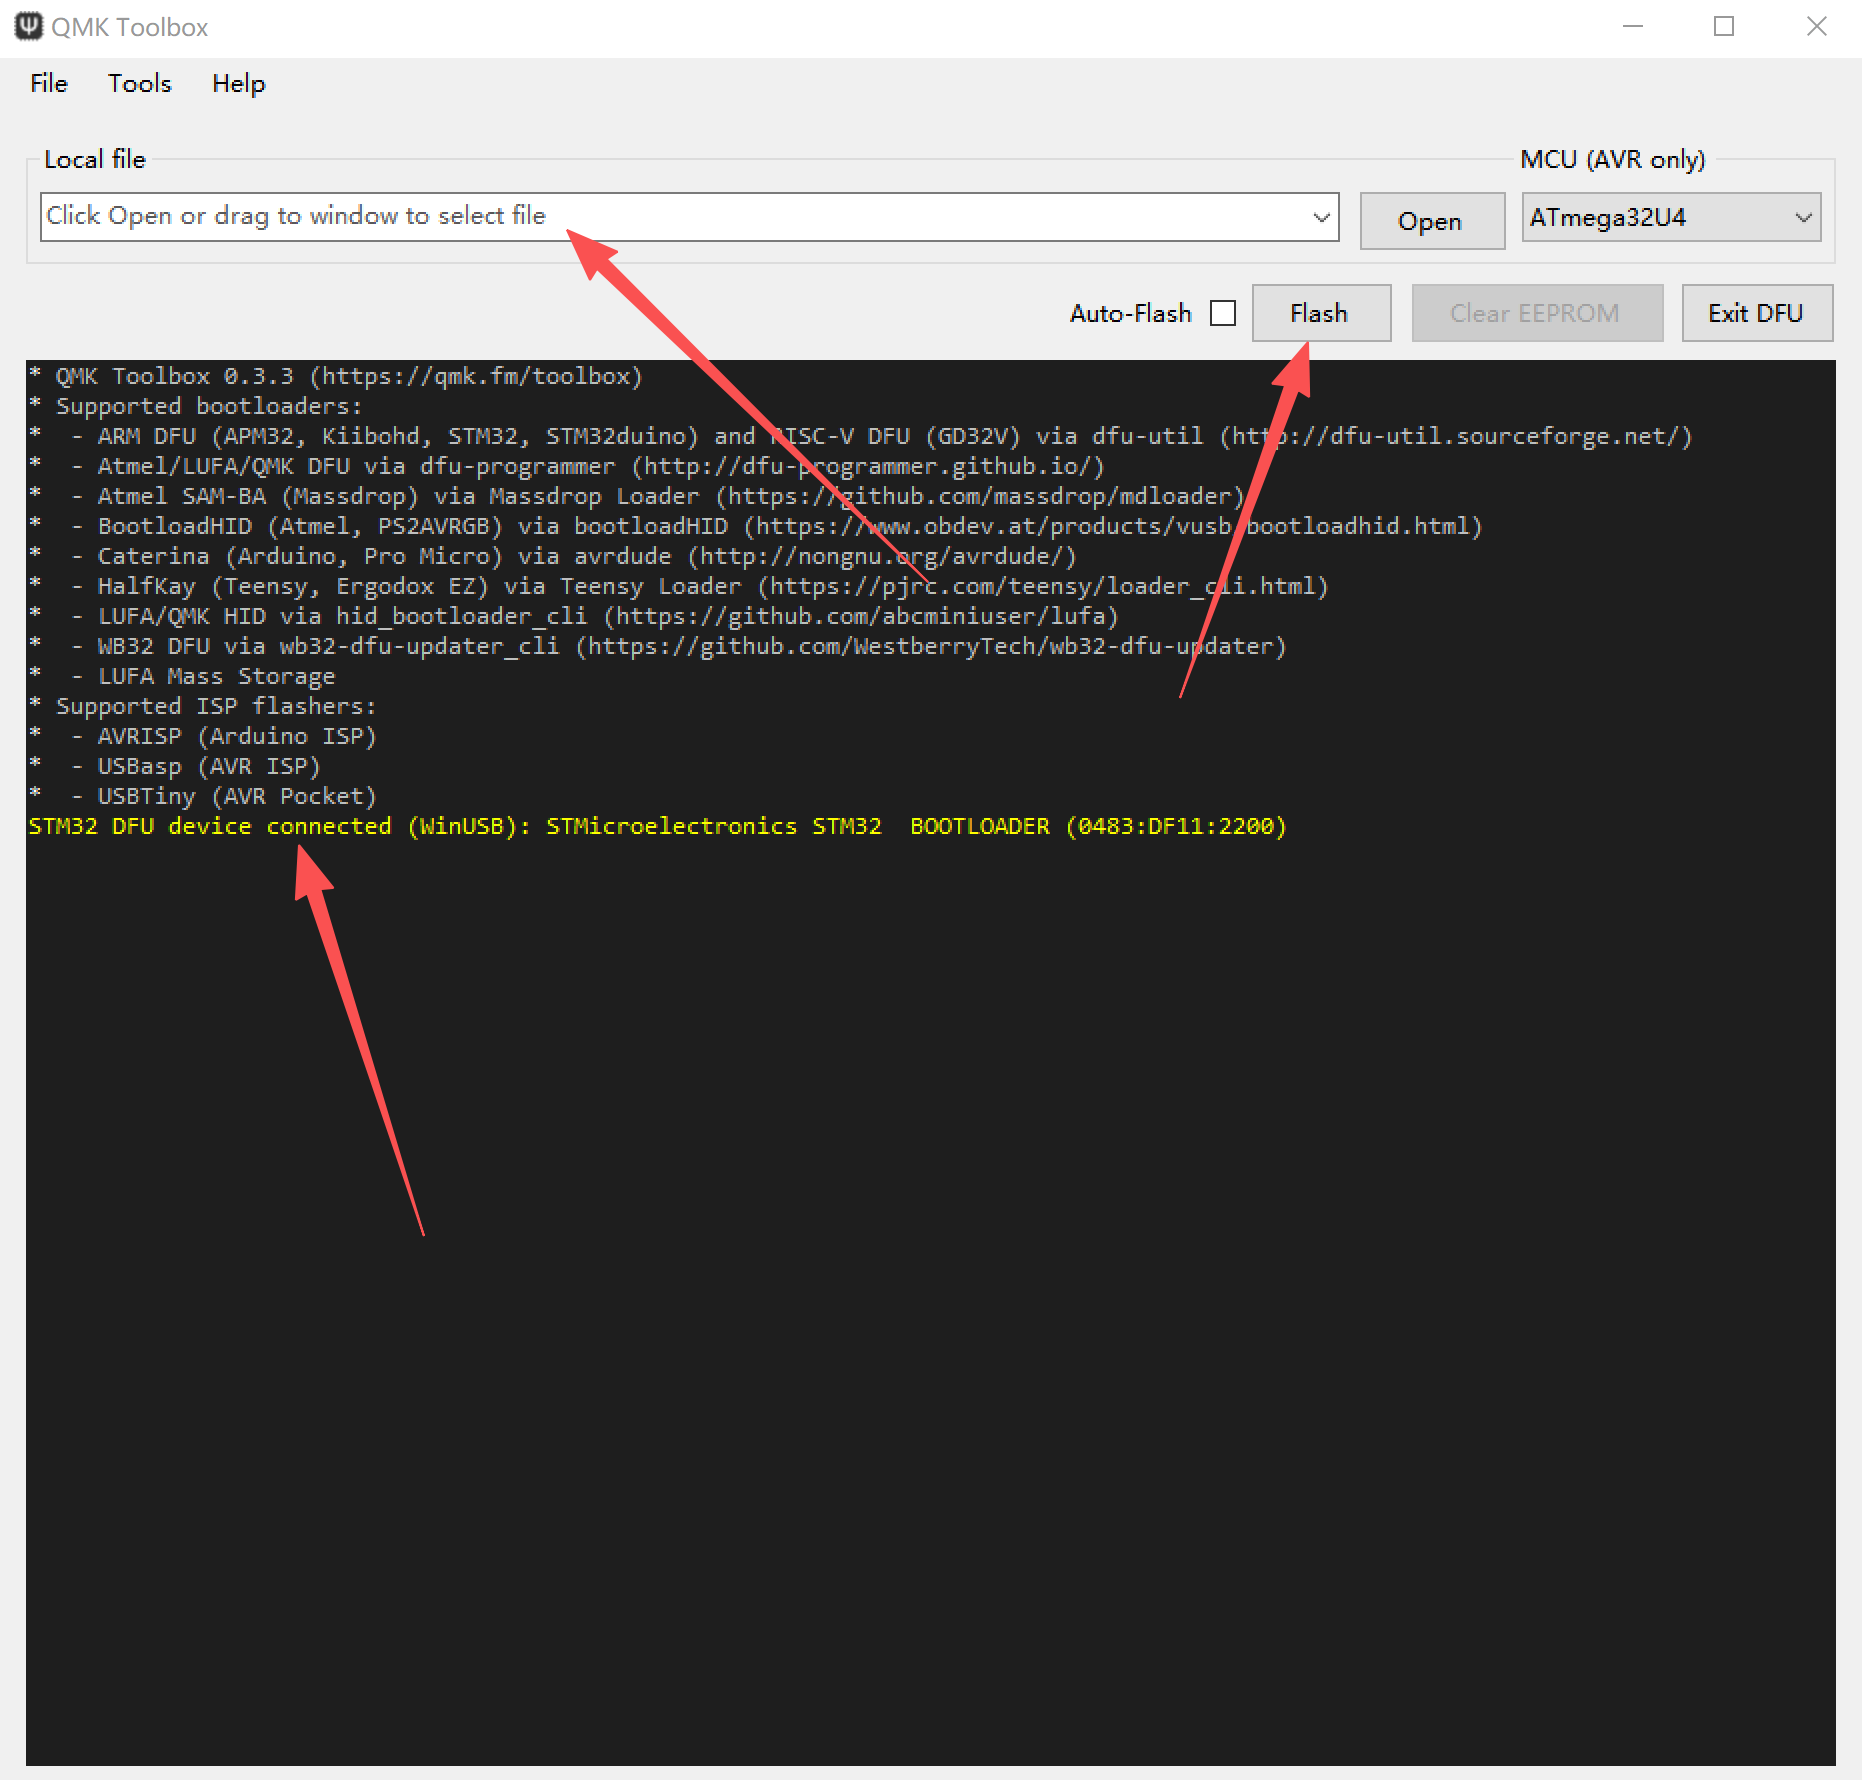Enable the Auto-Flash checkbox
This screenshot has height=1780, width=1862.
1223,313
